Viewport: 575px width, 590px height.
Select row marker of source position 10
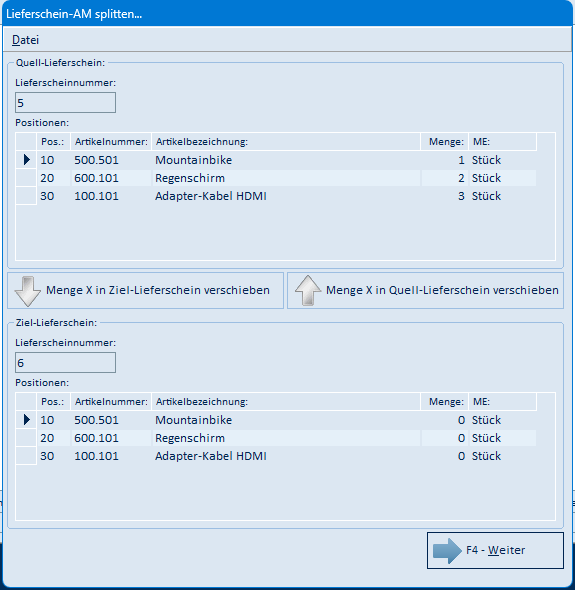[x=26, y=160]
